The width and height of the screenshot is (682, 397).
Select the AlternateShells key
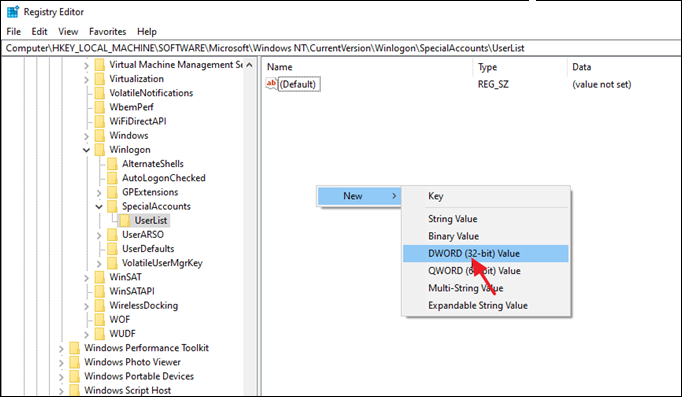click(153, 164)
